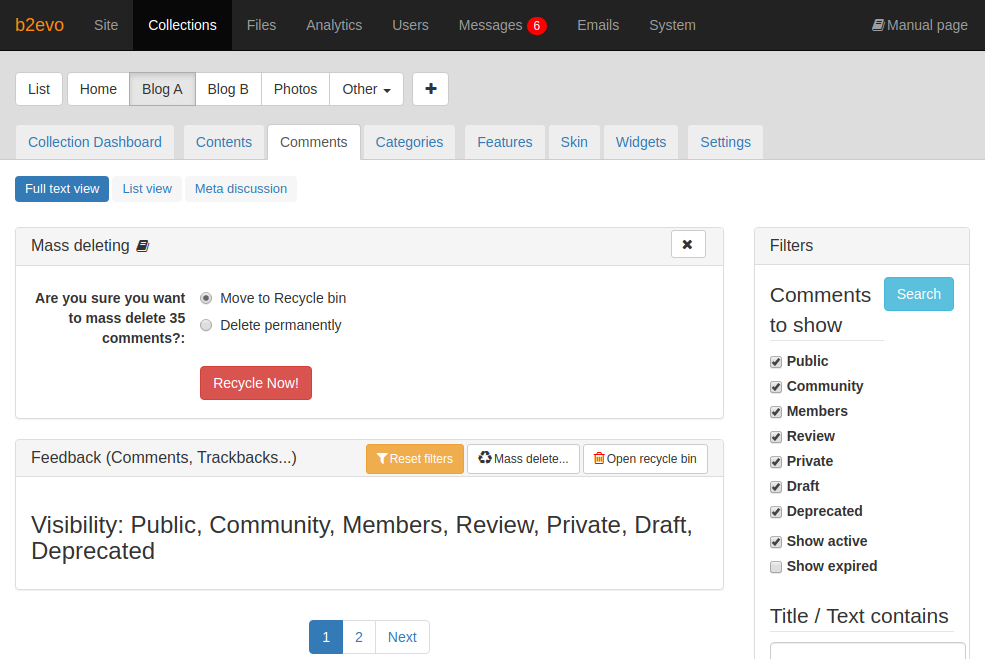This screenshot has width=985, height=659.
Task: Select Move to Recycle bin option
Action: point(206,298)
